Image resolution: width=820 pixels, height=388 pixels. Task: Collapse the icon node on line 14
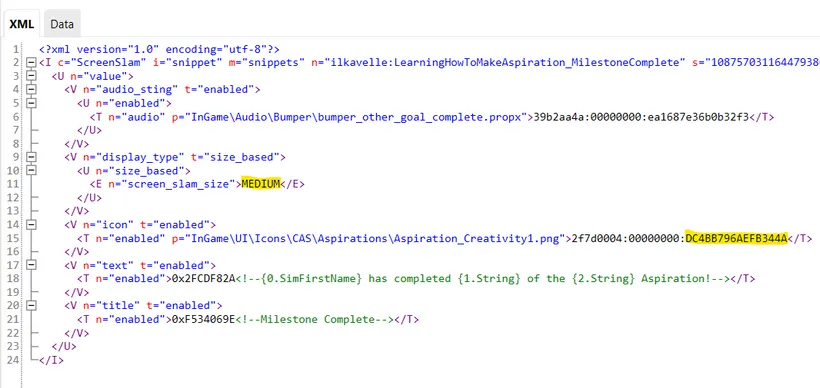[x=31, y=225]
